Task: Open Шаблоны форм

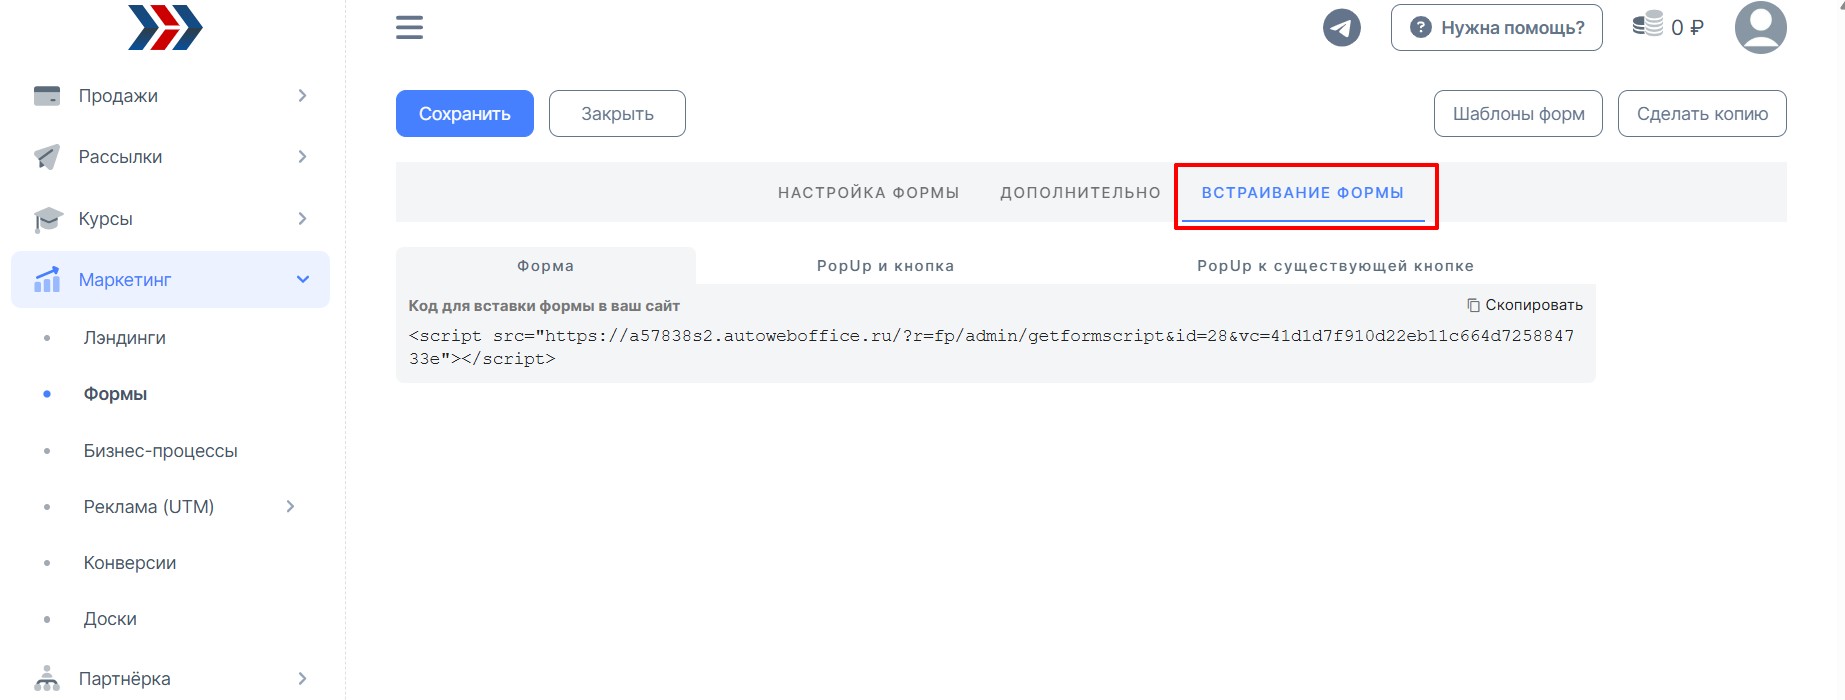Action: 1518,114
